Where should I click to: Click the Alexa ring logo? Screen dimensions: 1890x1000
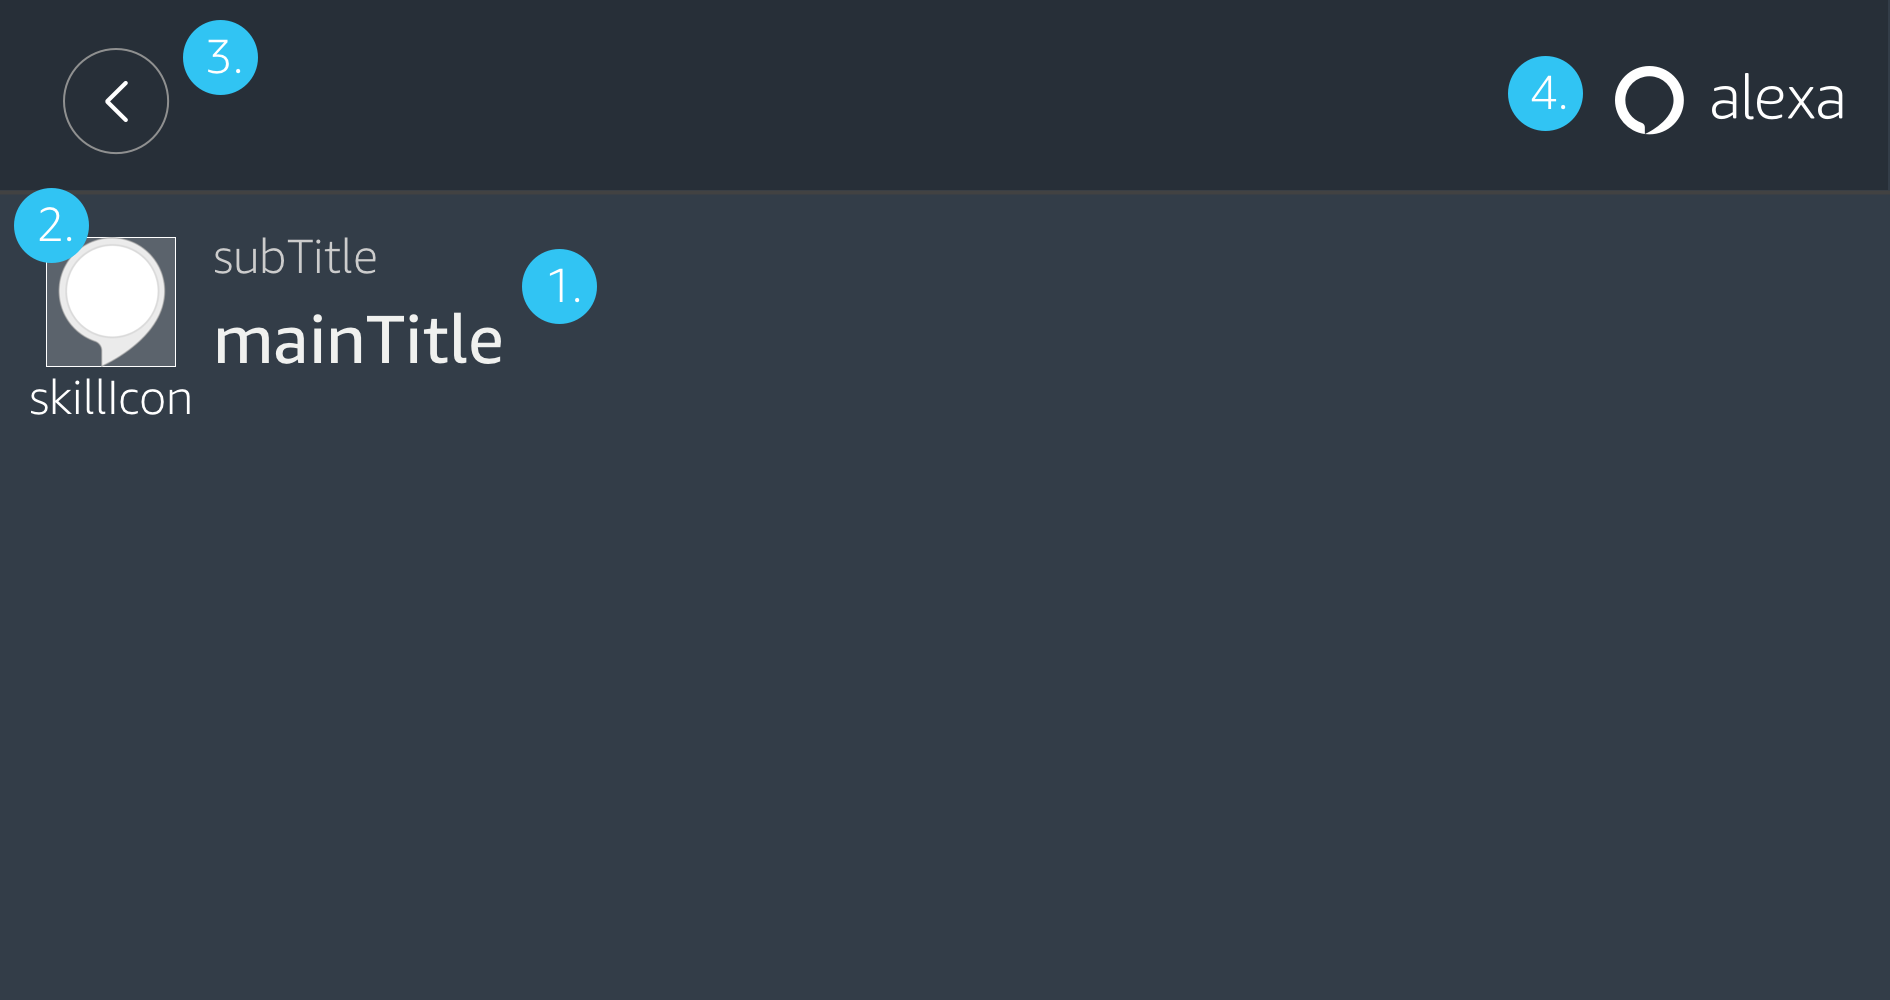click(x=1649, y=100)
